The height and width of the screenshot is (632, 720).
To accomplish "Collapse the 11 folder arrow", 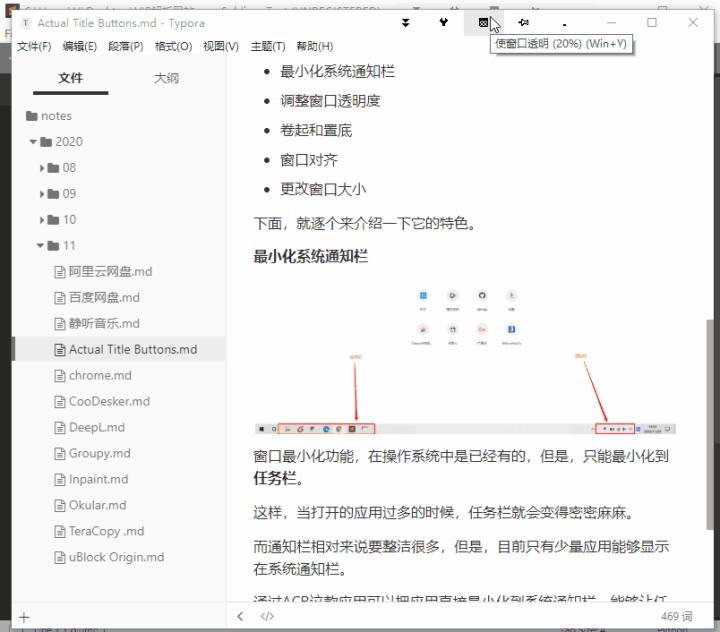I will pyautogui.click(x=40, y=246).
